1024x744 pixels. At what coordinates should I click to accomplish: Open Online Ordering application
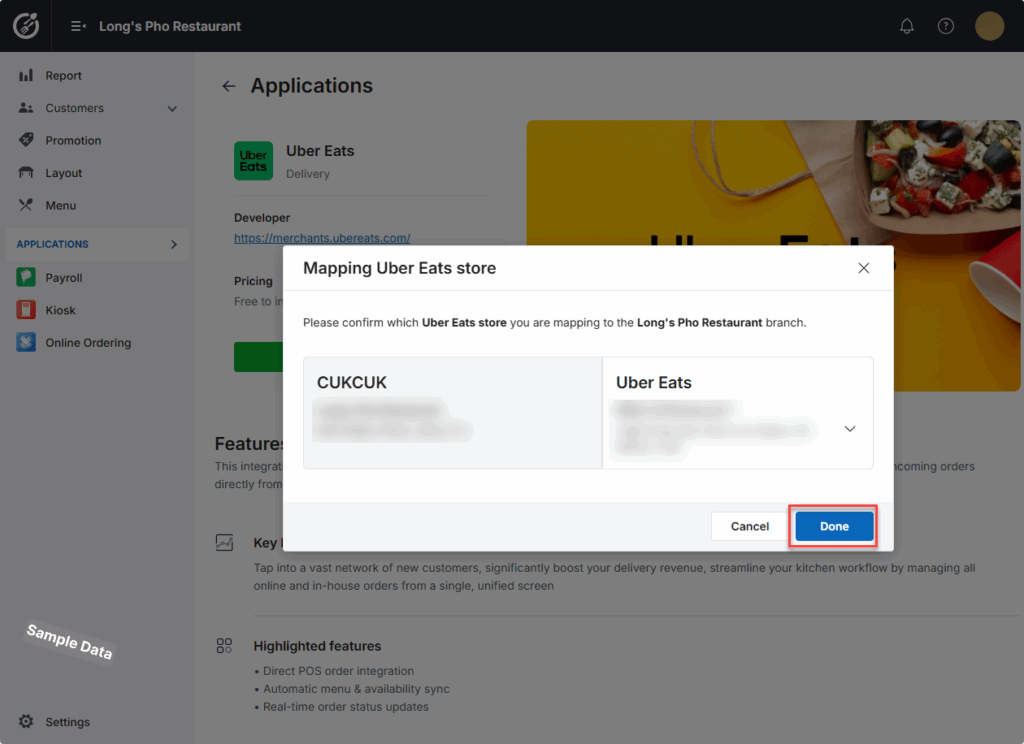tap(87, 343)
